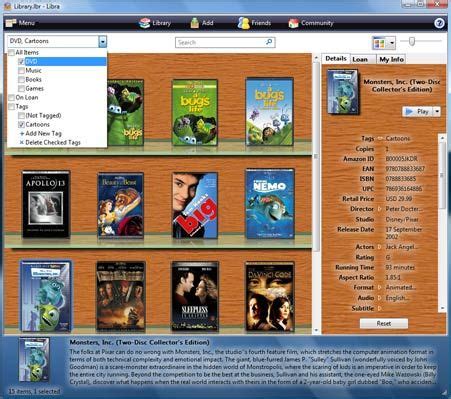Open the Library section
The image size is (451, 399).
pos(155,23)
